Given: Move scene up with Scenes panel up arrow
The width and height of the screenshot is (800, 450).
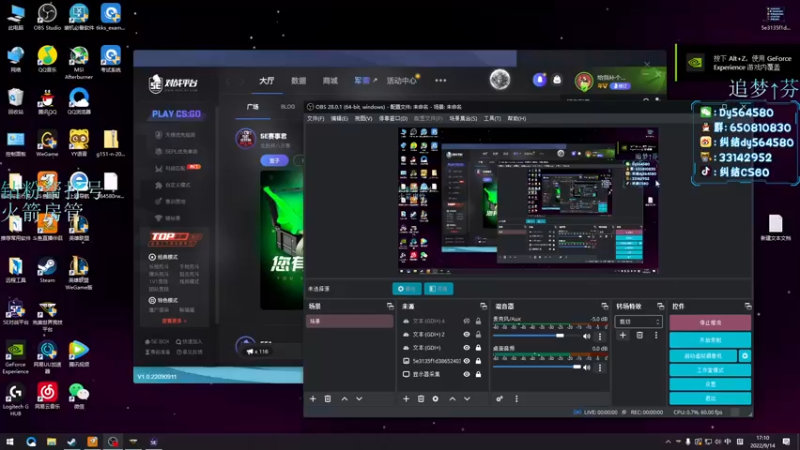Looking at the screenshot, I should (x=344, y=399).
